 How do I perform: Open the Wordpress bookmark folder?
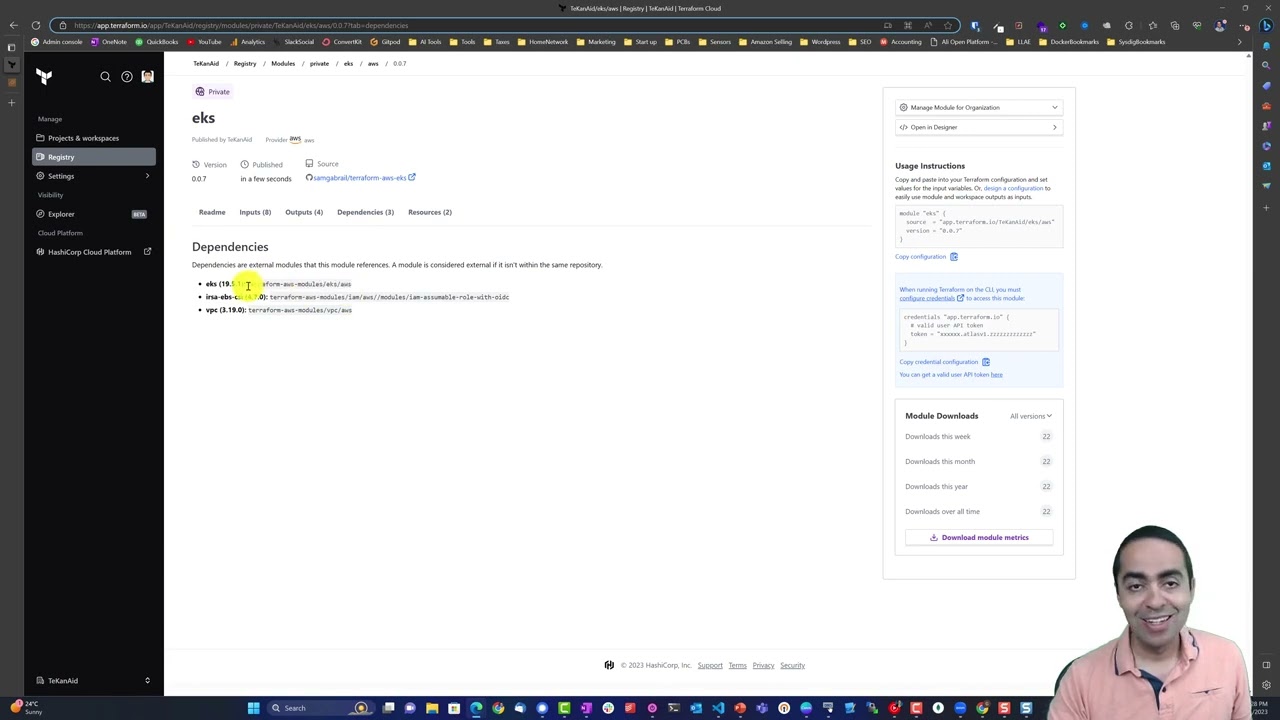point(820,42)
